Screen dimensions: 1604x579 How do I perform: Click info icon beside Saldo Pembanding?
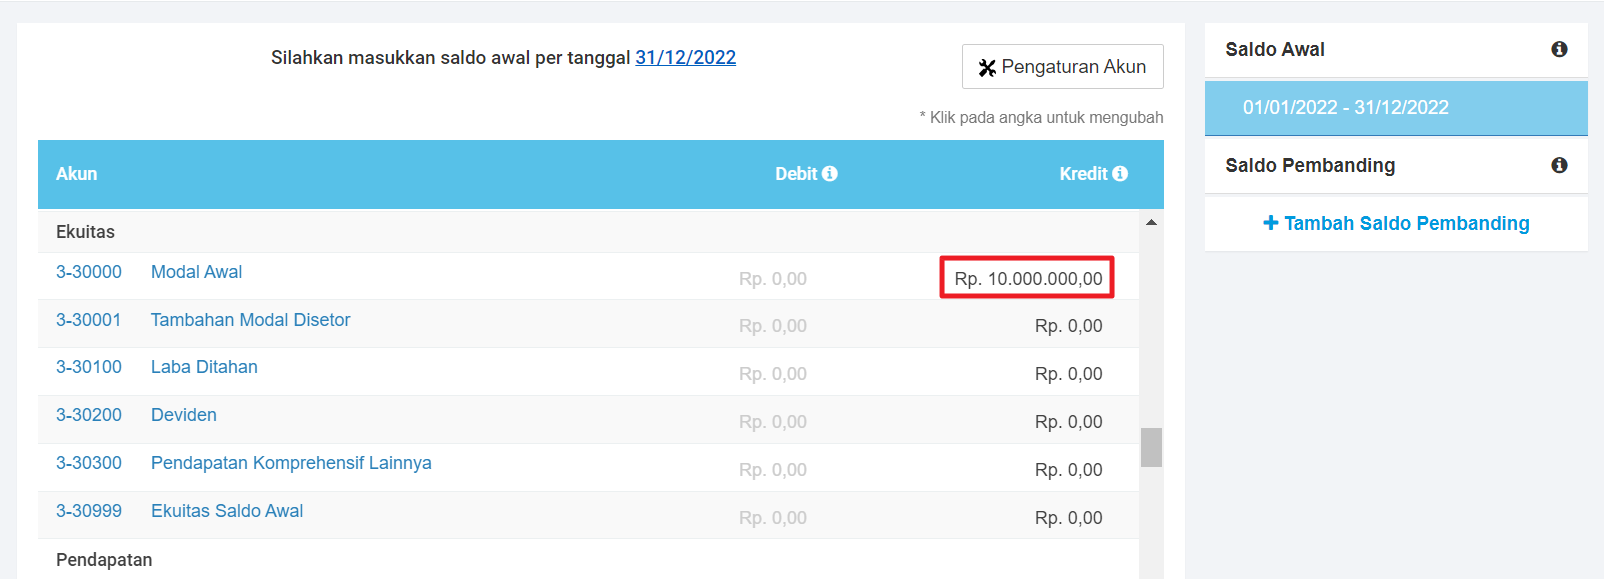1559,166
